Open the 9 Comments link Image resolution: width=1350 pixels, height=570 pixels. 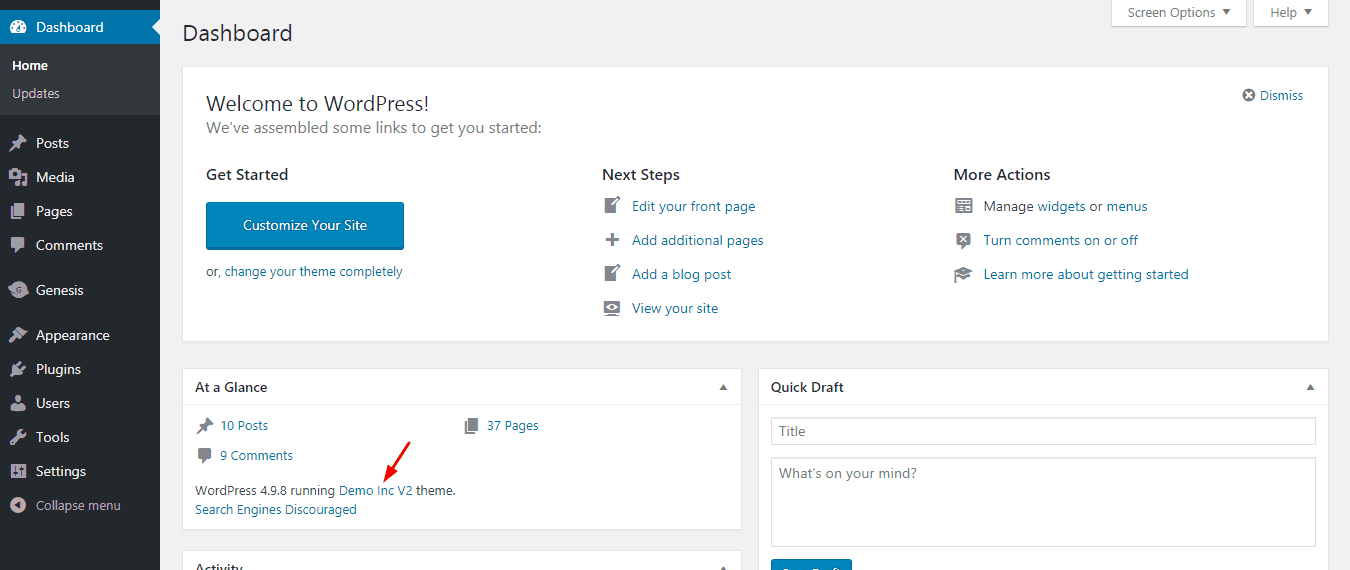tap(257, 455)
